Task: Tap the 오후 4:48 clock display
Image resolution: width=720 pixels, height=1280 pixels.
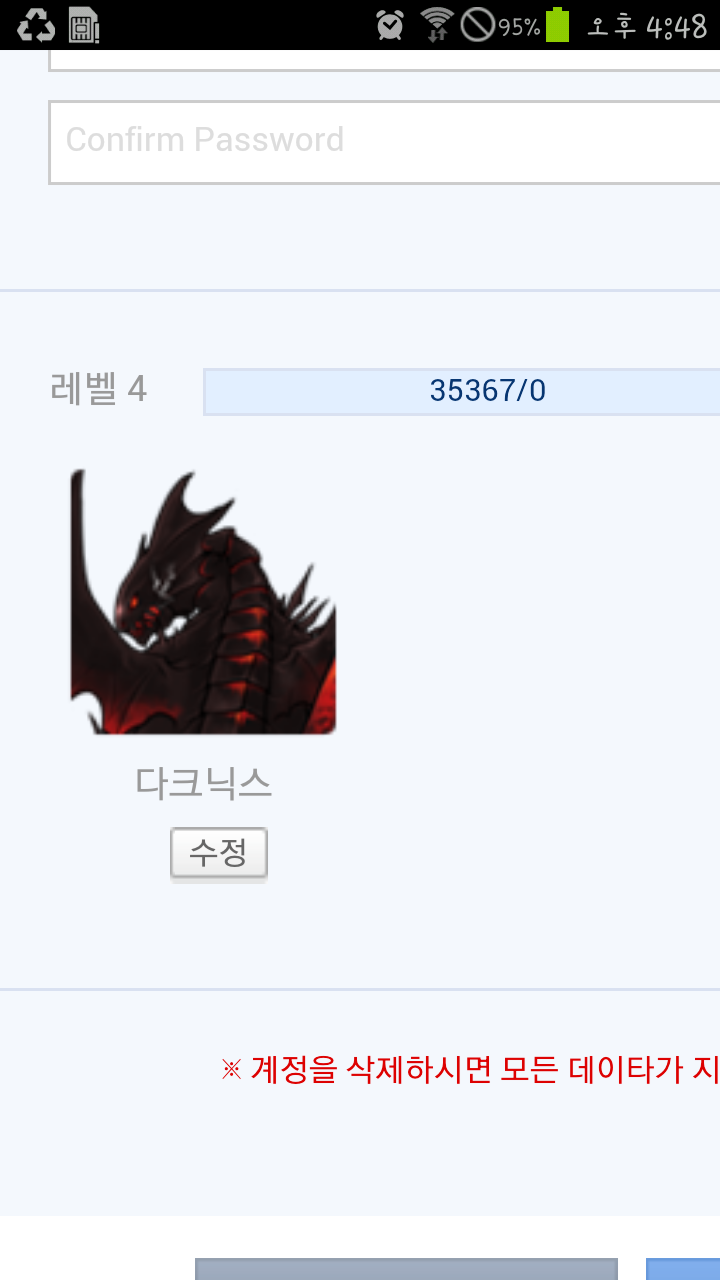Action: click(x=647, y=26)
